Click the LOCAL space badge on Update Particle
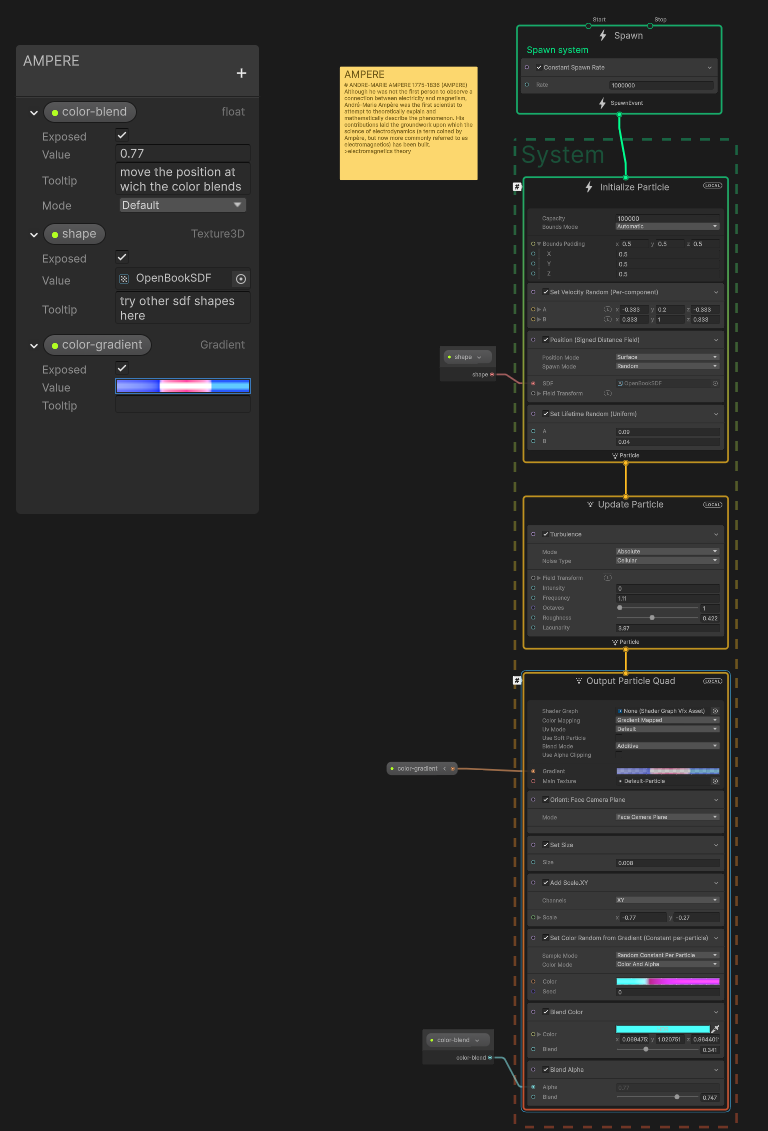Image resolution: width=768 pixels, height=1131 pixels. [x=712, y=504]
